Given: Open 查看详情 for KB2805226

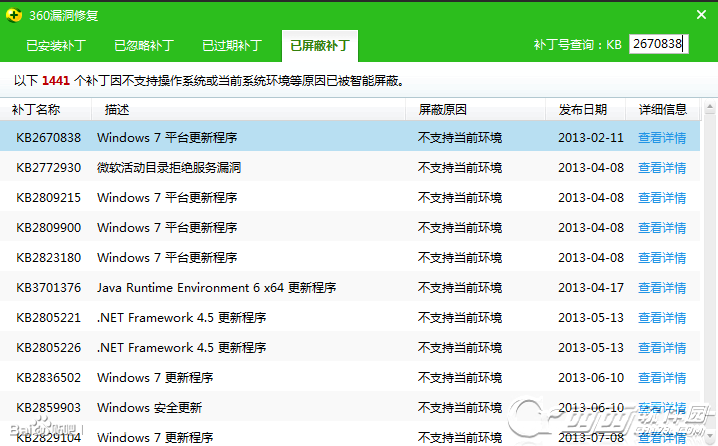Looking at the screenshot, I should 662,348.
